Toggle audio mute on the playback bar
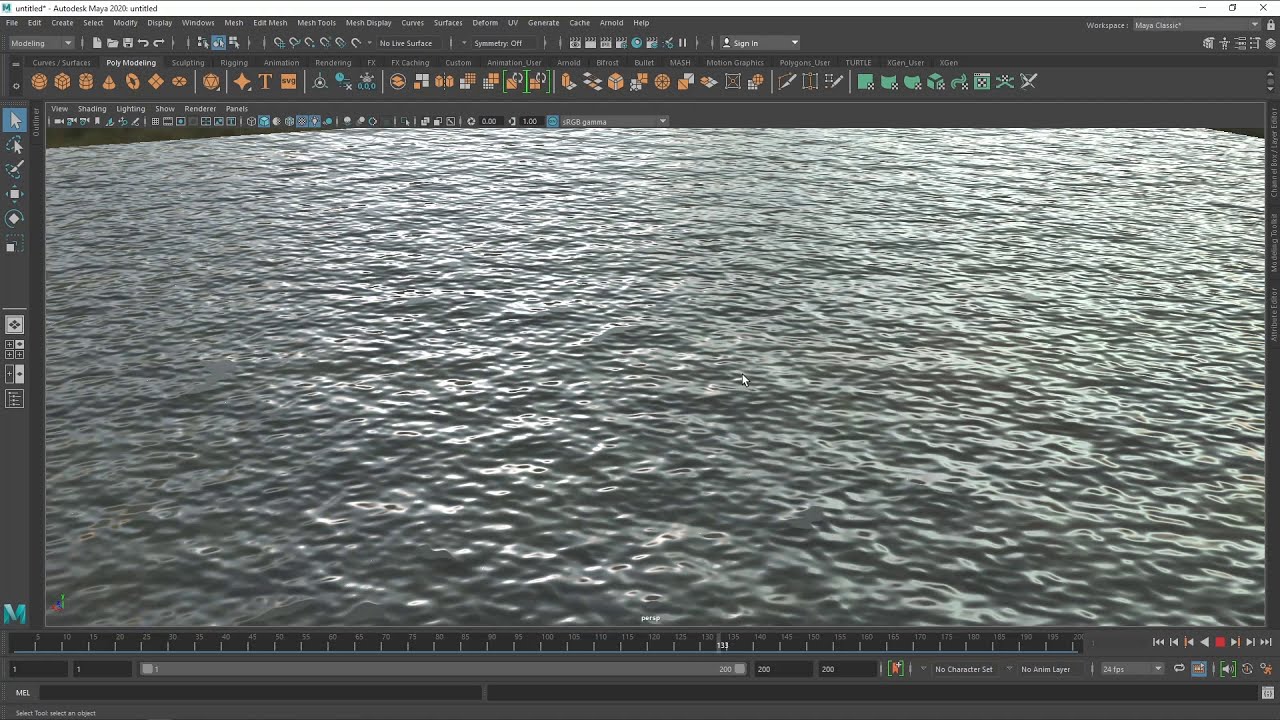This screenshot has width=1280, height=720. pos(1228,669)
